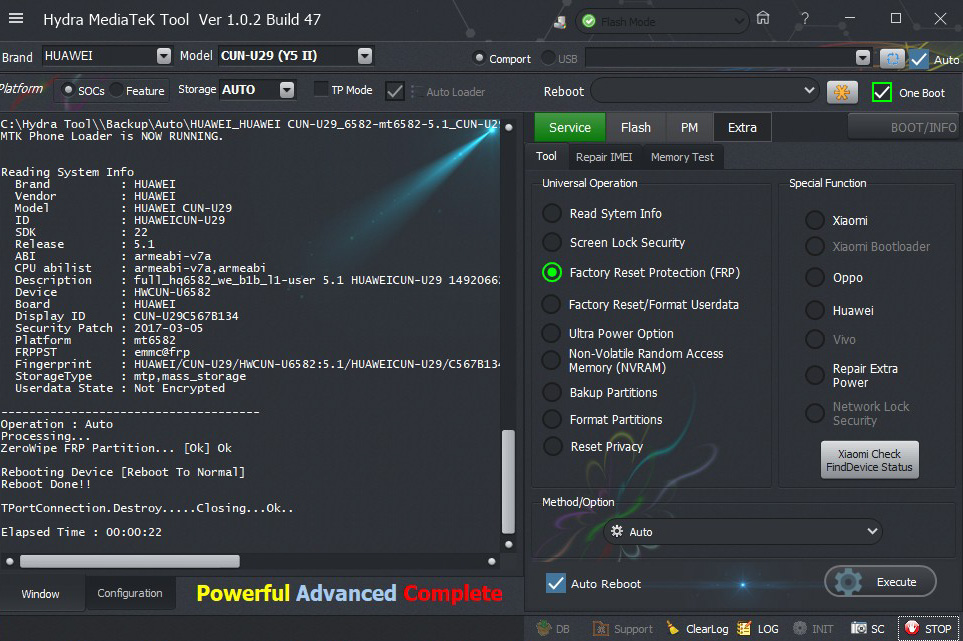963x641 pixels.
Task: Open the Tool sub-tab
Action: tap(546, 157)
